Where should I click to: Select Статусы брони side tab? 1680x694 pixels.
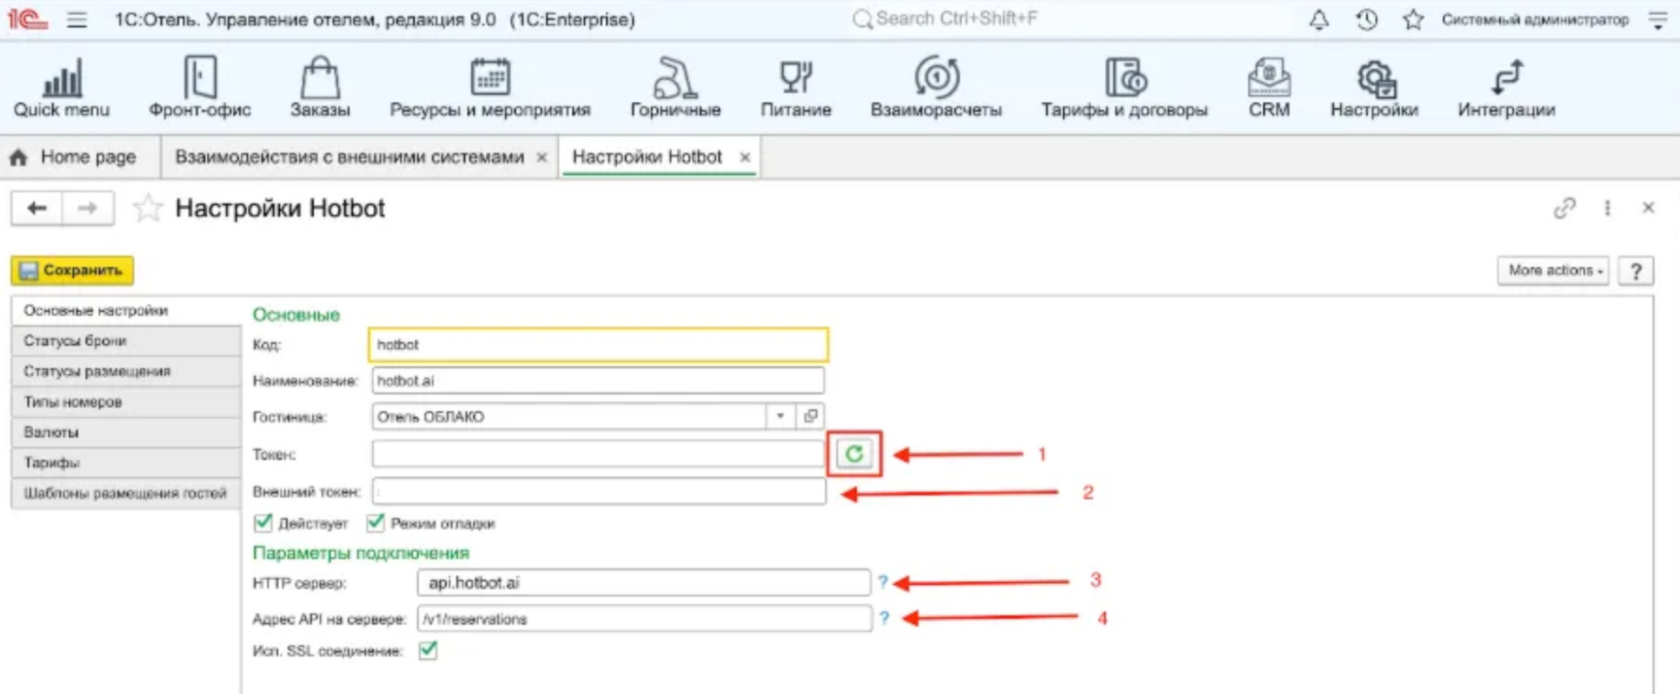[x=126, y=341]
